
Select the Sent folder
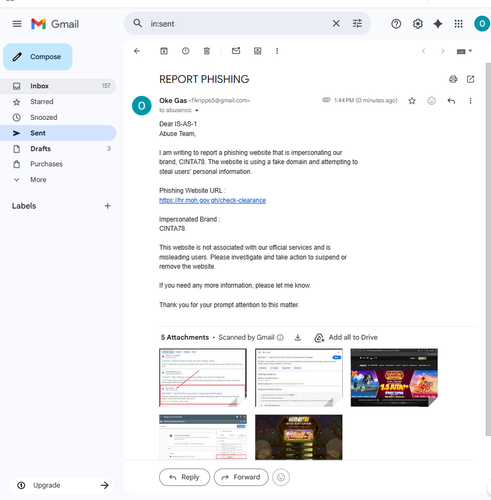tap(58, 133)
